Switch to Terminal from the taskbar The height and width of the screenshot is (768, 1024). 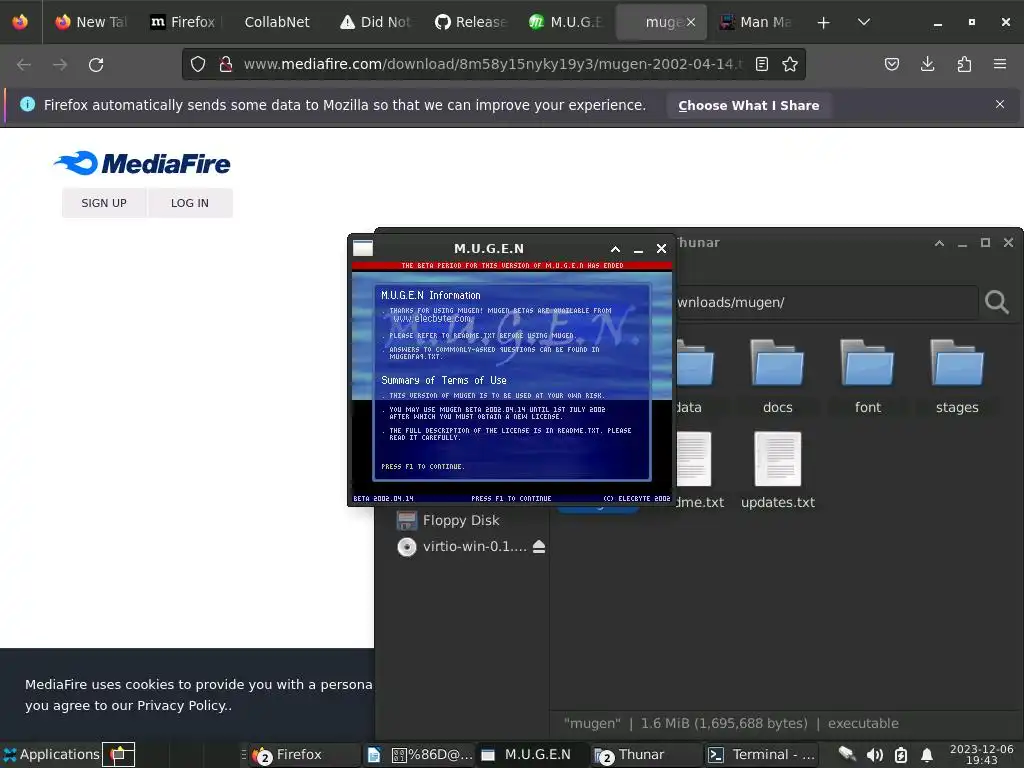[x=761, y=754]
